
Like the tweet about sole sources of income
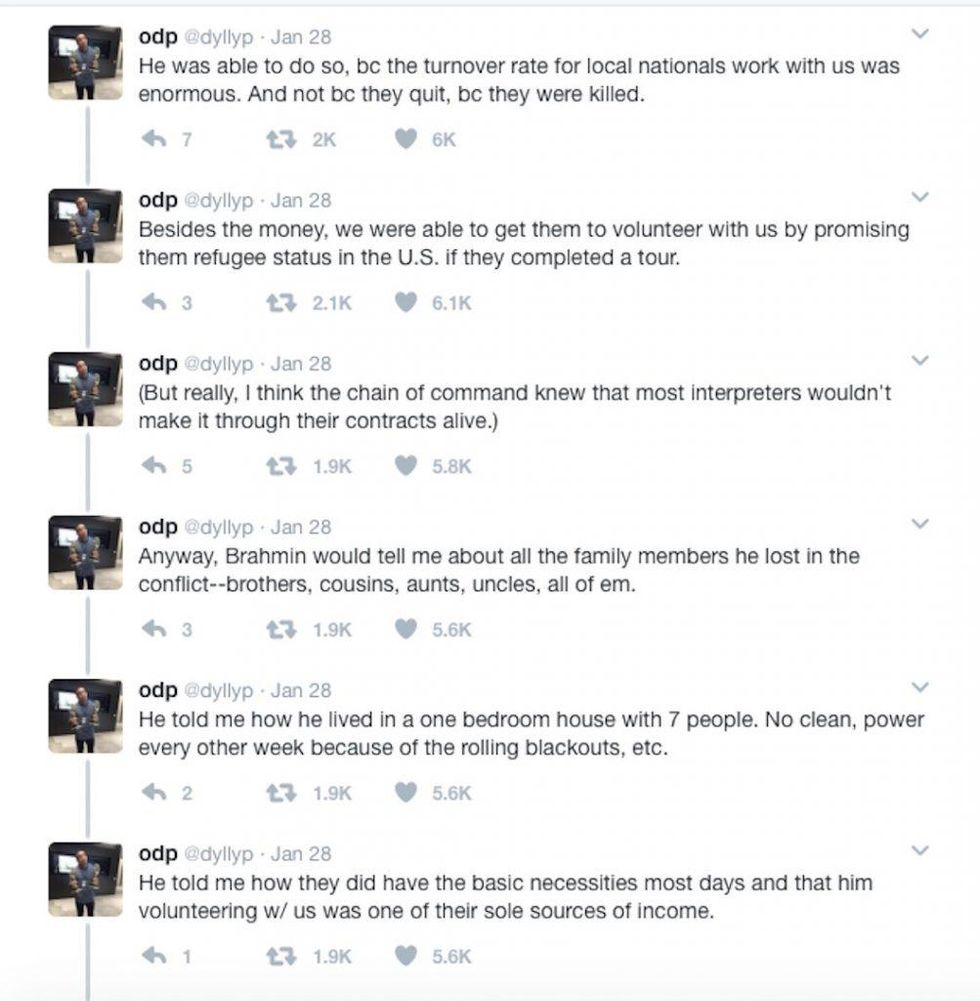tap(405, 956)
